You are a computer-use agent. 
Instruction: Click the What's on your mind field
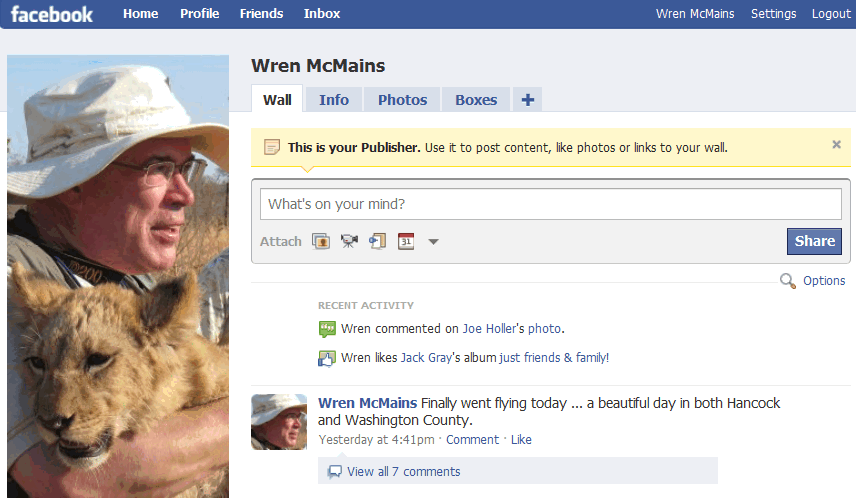click(x=551, y=204)
